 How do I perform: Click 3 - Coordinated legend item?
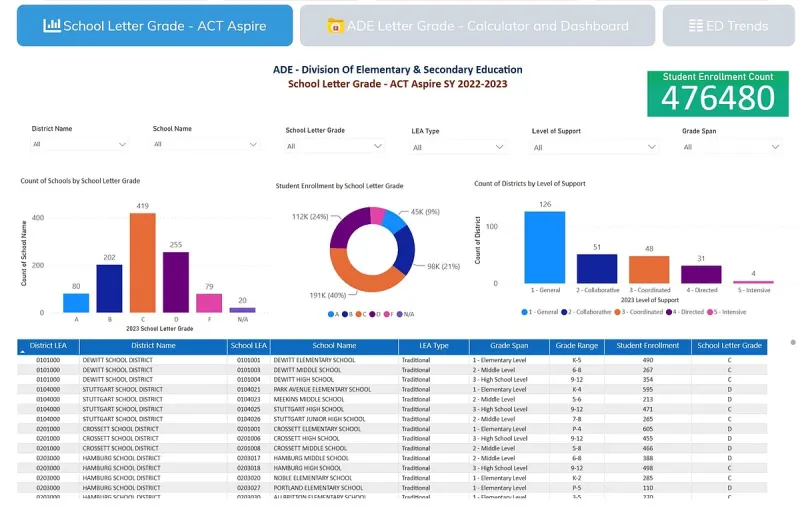[x=639, y=312]
